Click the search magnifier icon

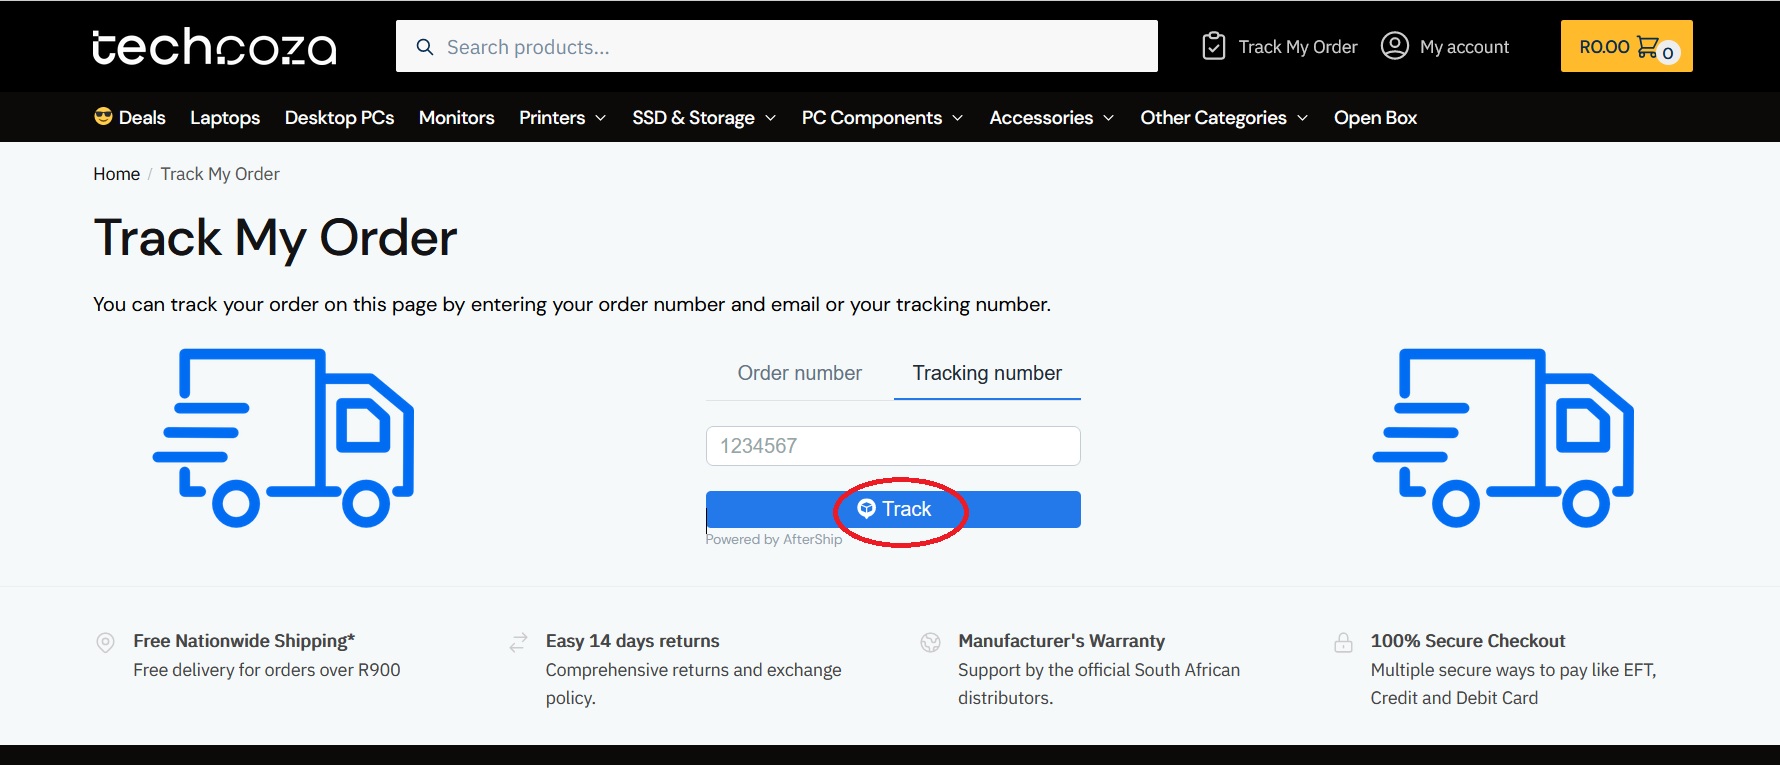425,47
